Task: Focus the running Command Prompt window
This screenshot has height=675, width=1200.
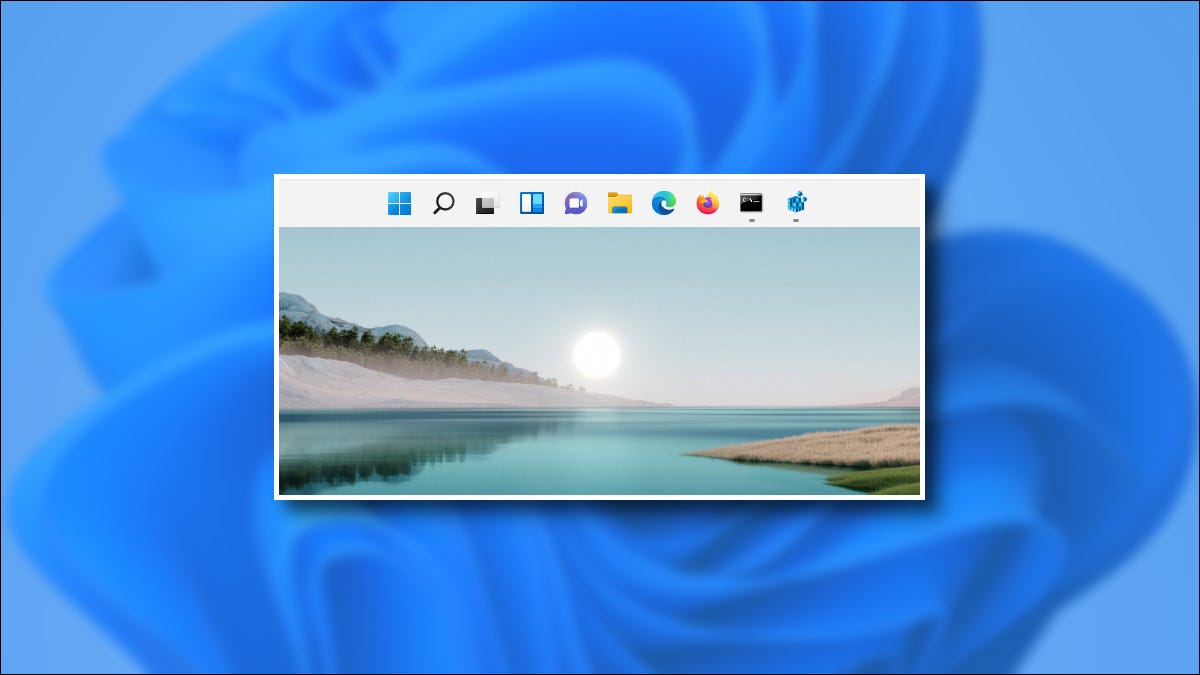Action: 750,203
